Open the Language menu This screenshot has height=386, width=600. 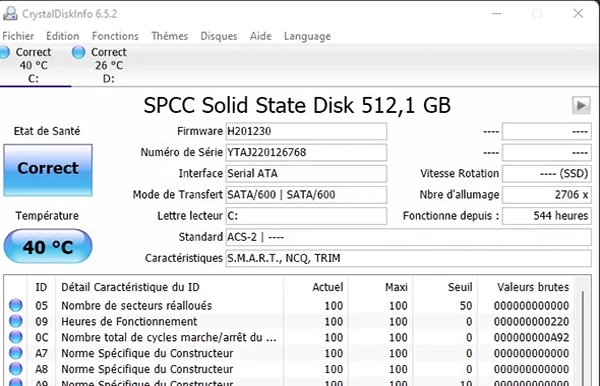coord(307,36)
